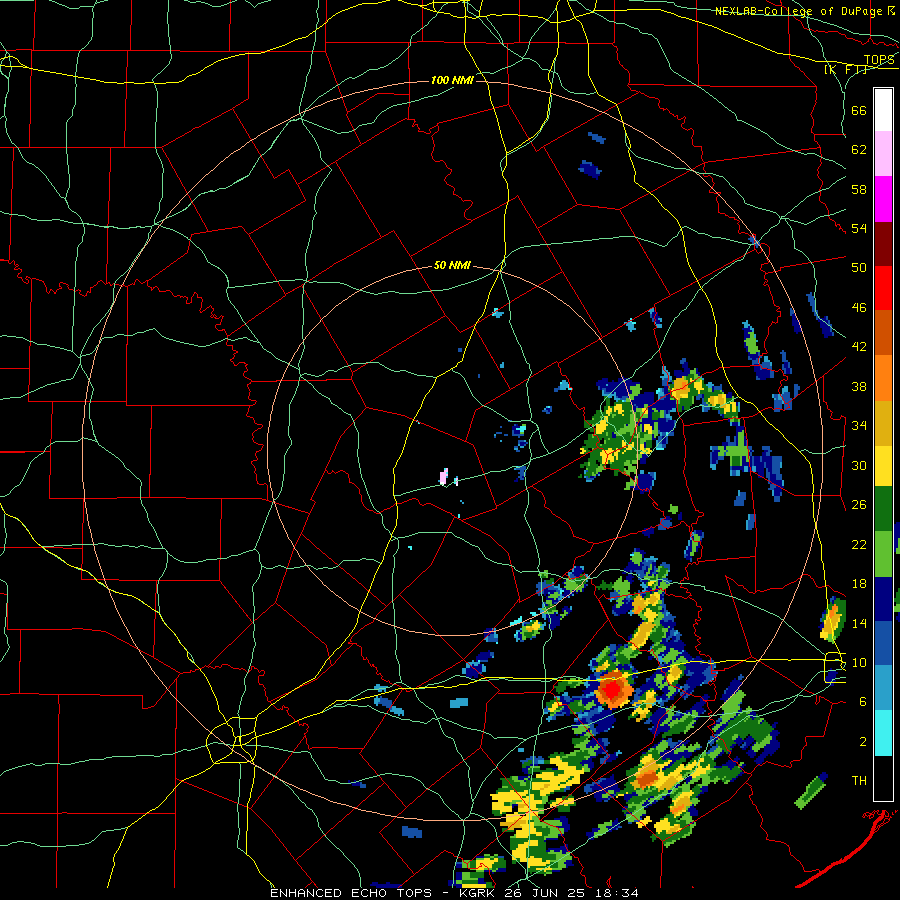Click the legend value 54
This screenshot has width=900, height=900.
[x=859, y=228]
